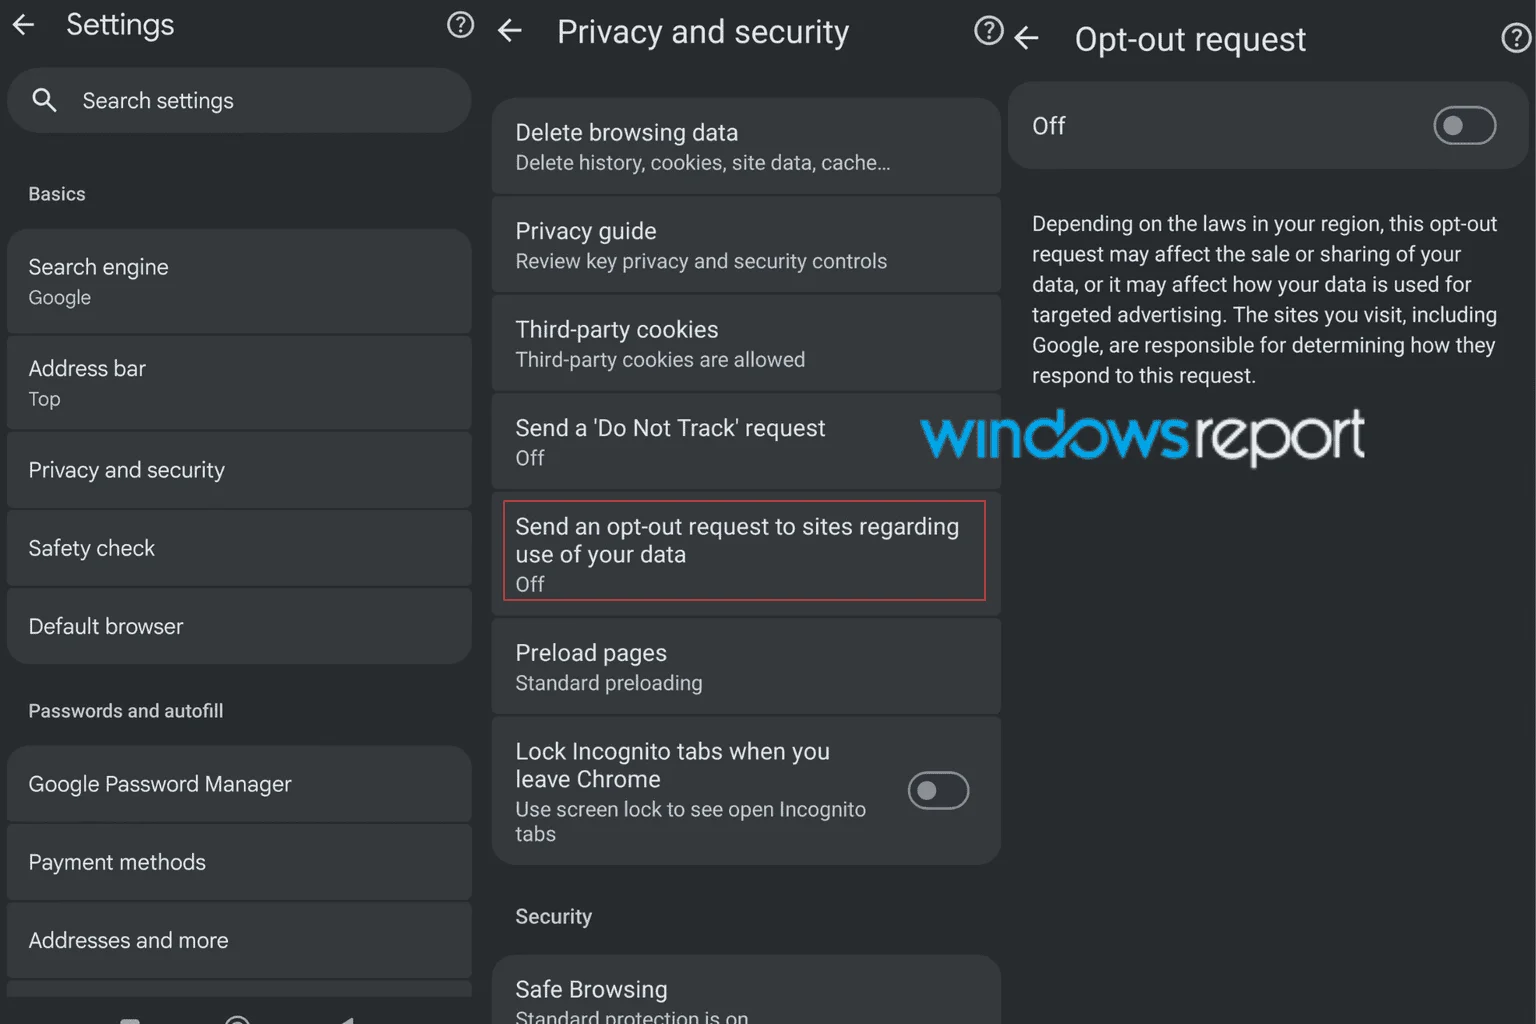
Task: Focus the Search settings field
Action: [239, 100]
